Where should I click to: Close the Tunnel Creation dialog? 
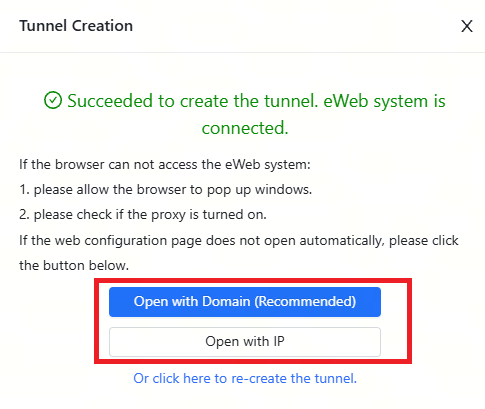point(467,26)
